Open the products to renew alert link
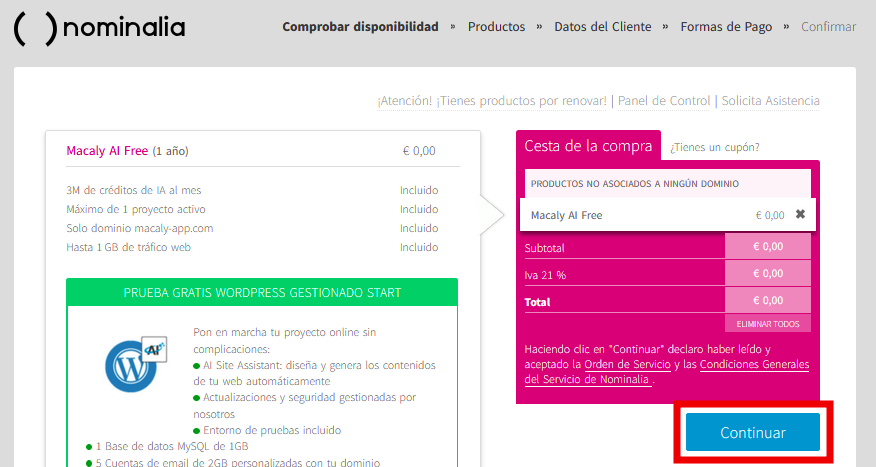This screenshot has height=467, width=876. 492,101
